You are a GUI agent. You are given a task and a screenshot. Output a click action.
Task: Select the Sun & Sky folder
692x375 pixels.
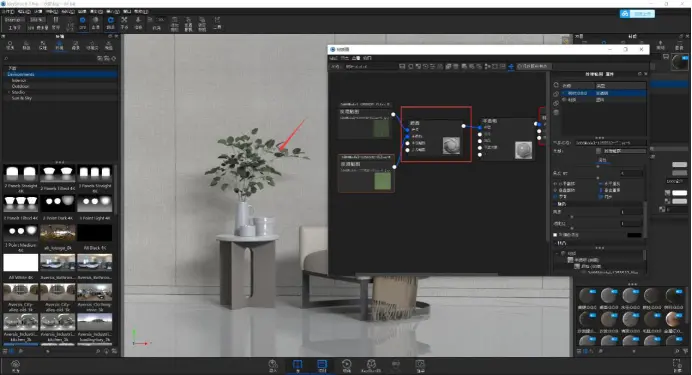point(22,98)
